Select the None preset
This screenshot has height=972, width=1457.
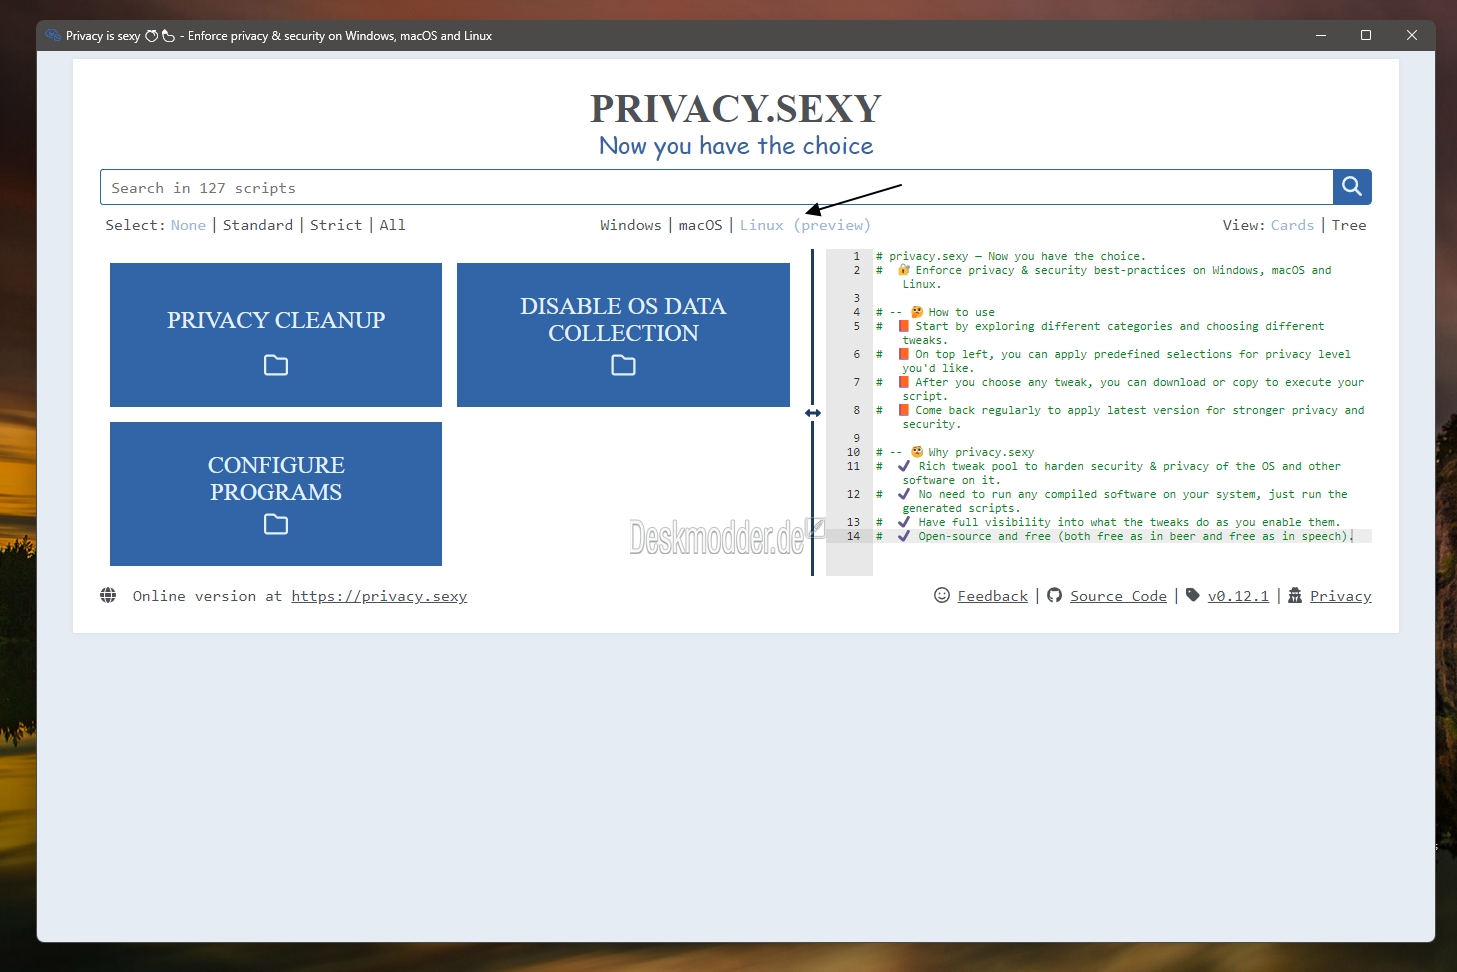coord(188,225)
